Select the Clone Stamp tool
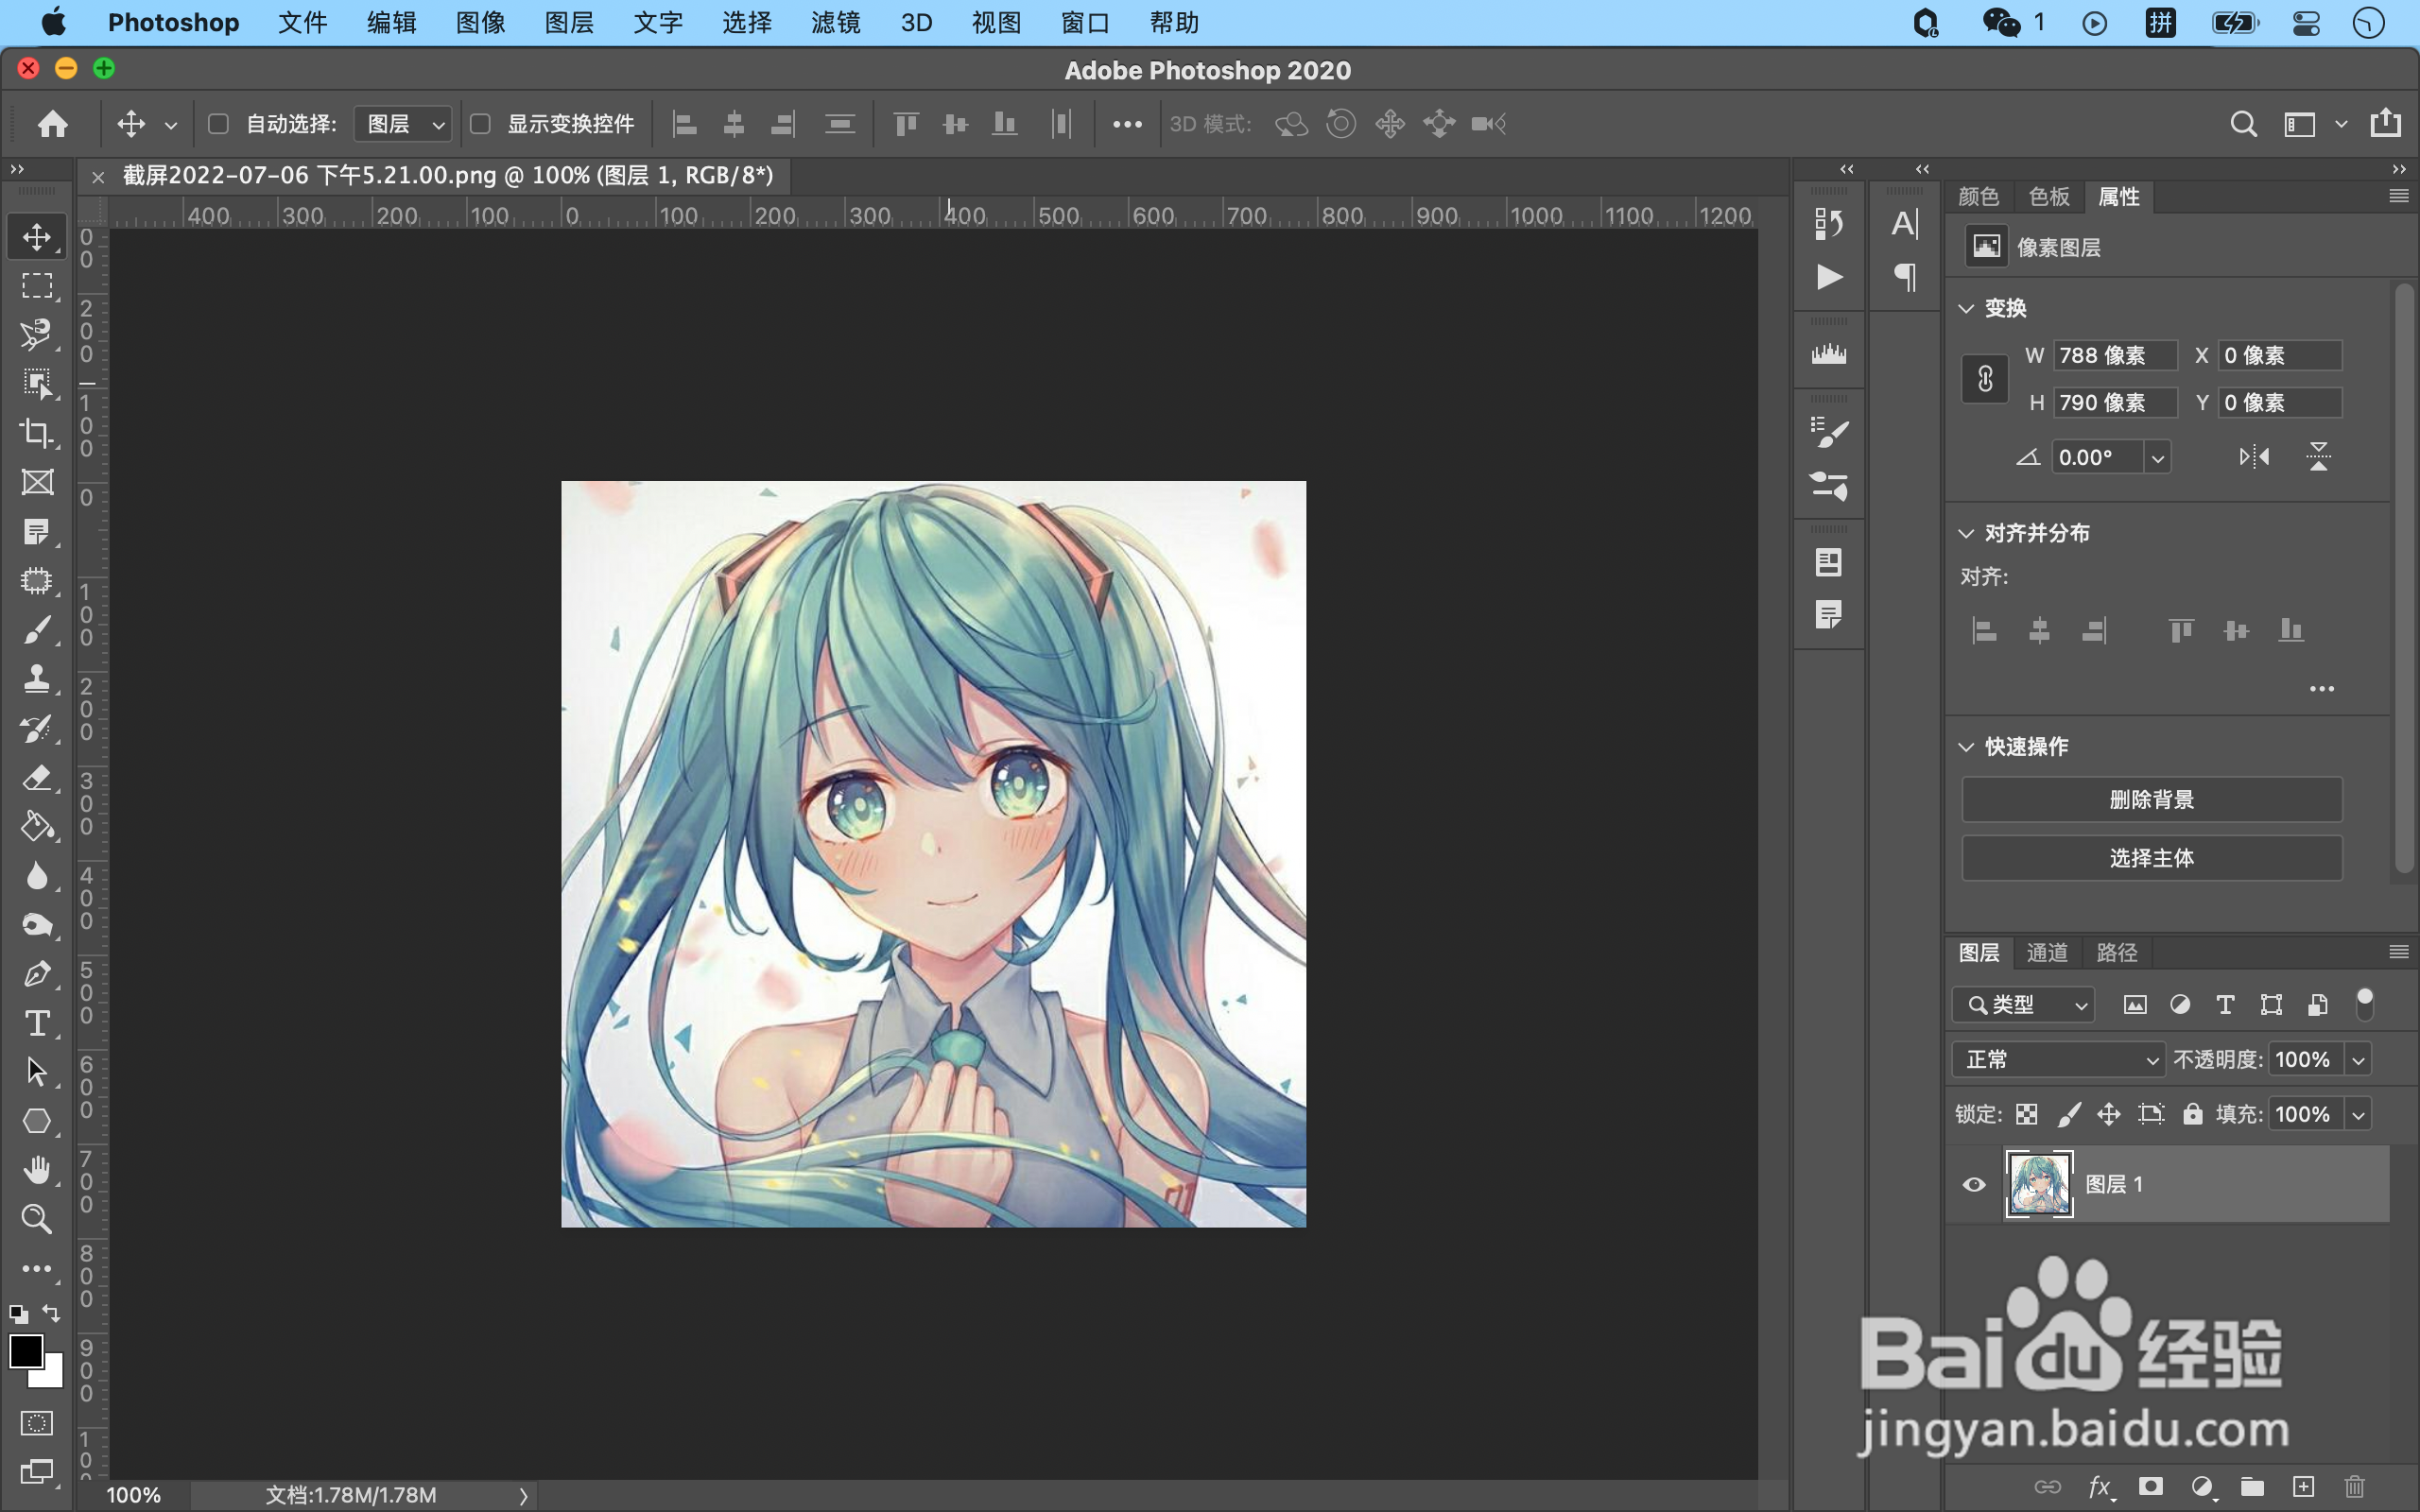Screen dimensions: 2420x1512 (37, 679)
